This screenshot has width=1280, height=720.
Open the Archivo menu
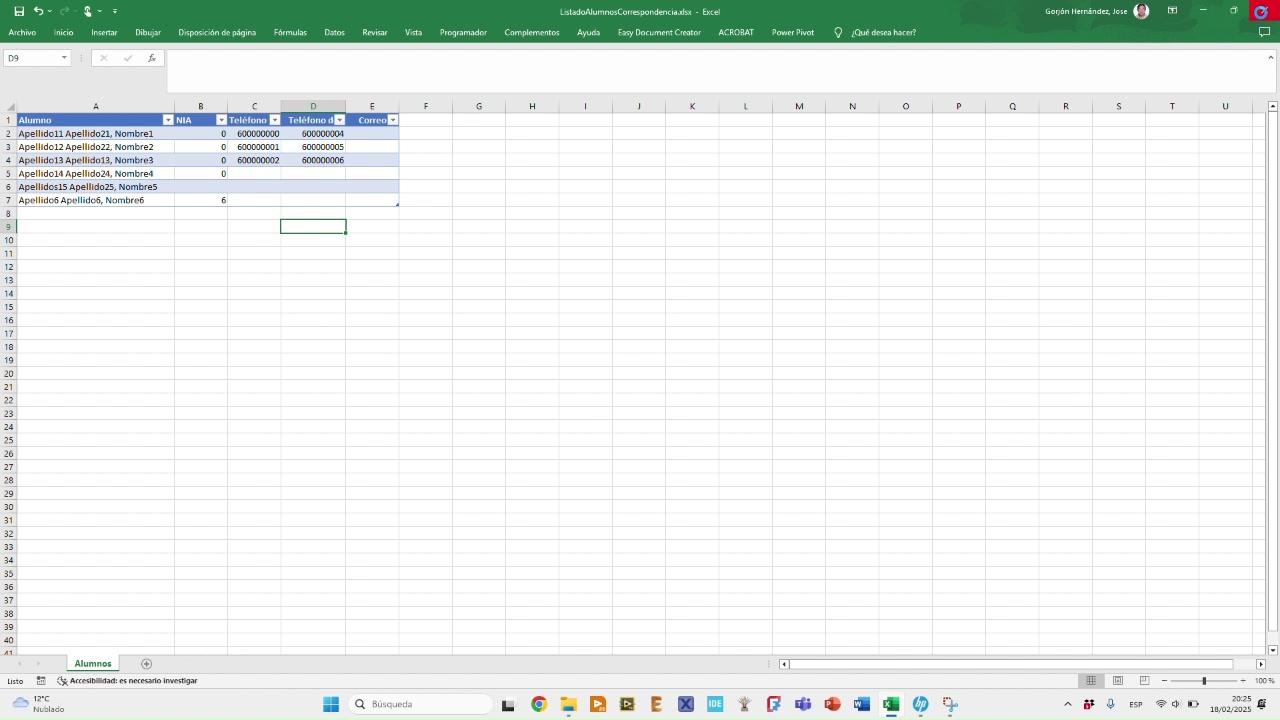pyautogui.click(x=22, y=32)
